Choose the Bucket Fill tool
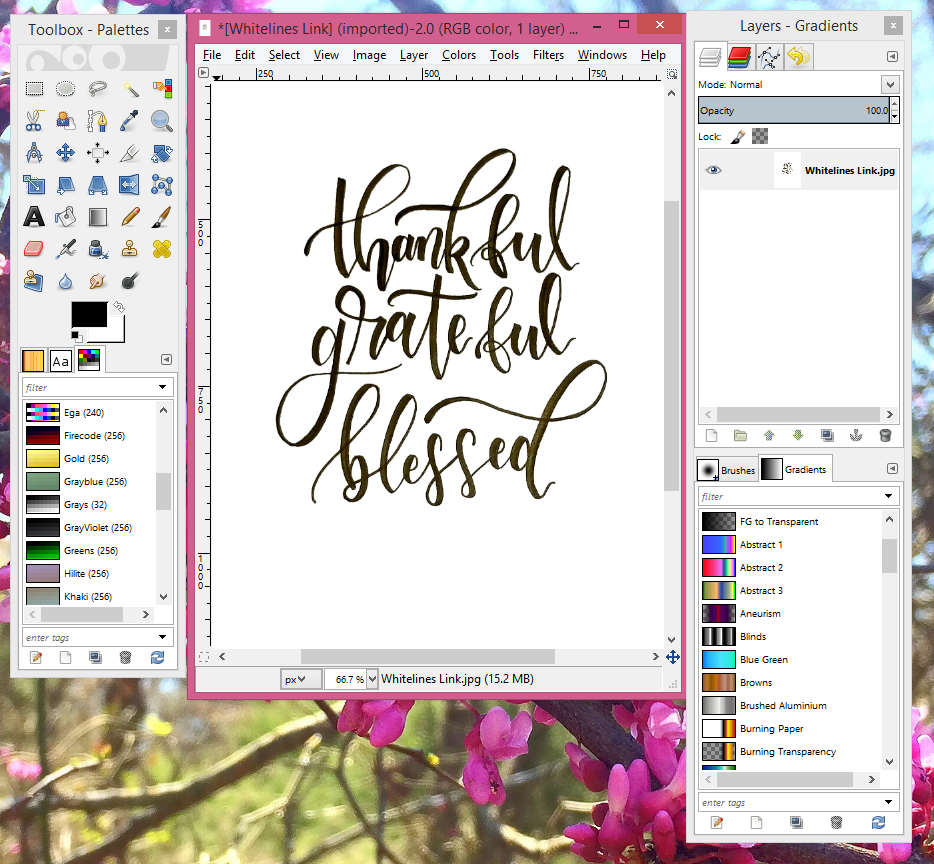The image size is (934, 864). pyautogui.click(x=66, y=216)
